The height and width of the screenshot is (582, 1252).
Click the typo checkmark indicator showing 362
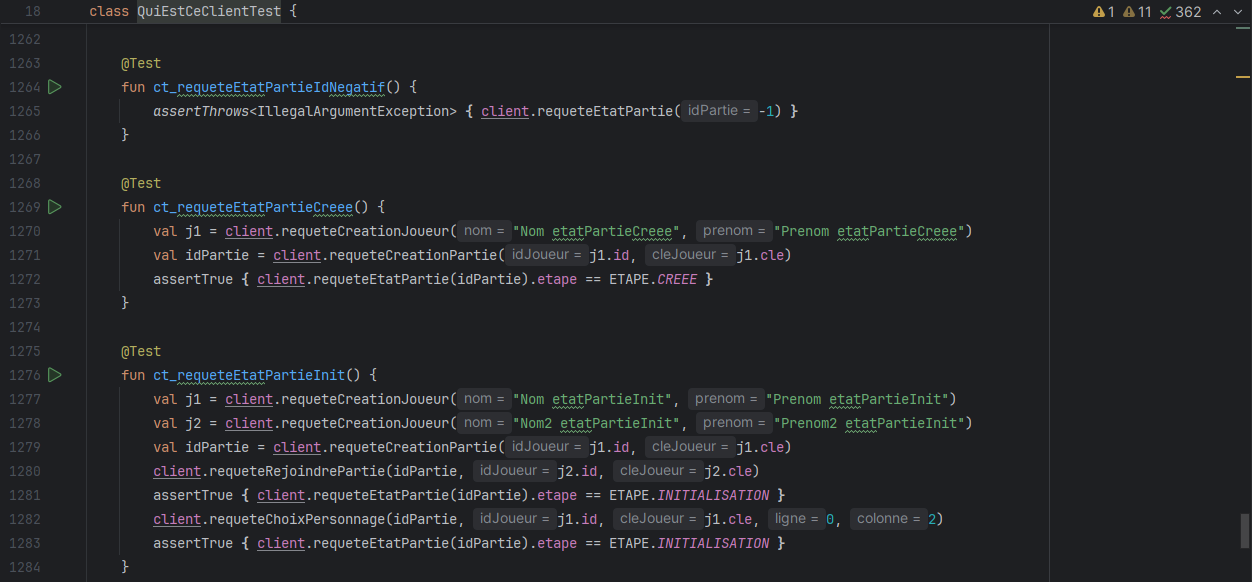(1181, 12)
